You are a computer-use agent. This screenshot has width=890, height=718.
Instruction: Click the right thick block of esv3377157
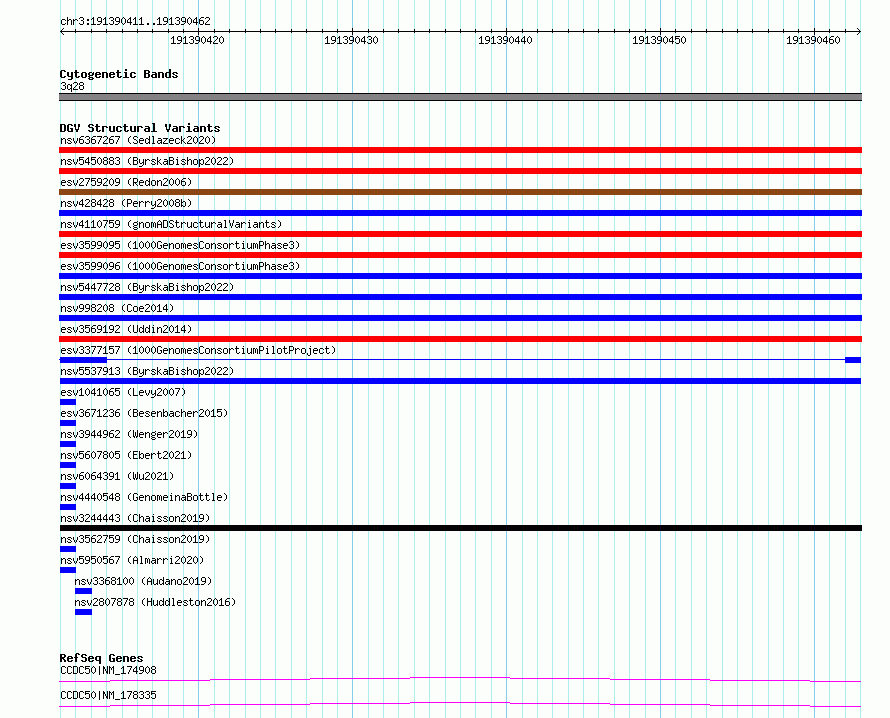pyautogui.click(x=853, y=360)
